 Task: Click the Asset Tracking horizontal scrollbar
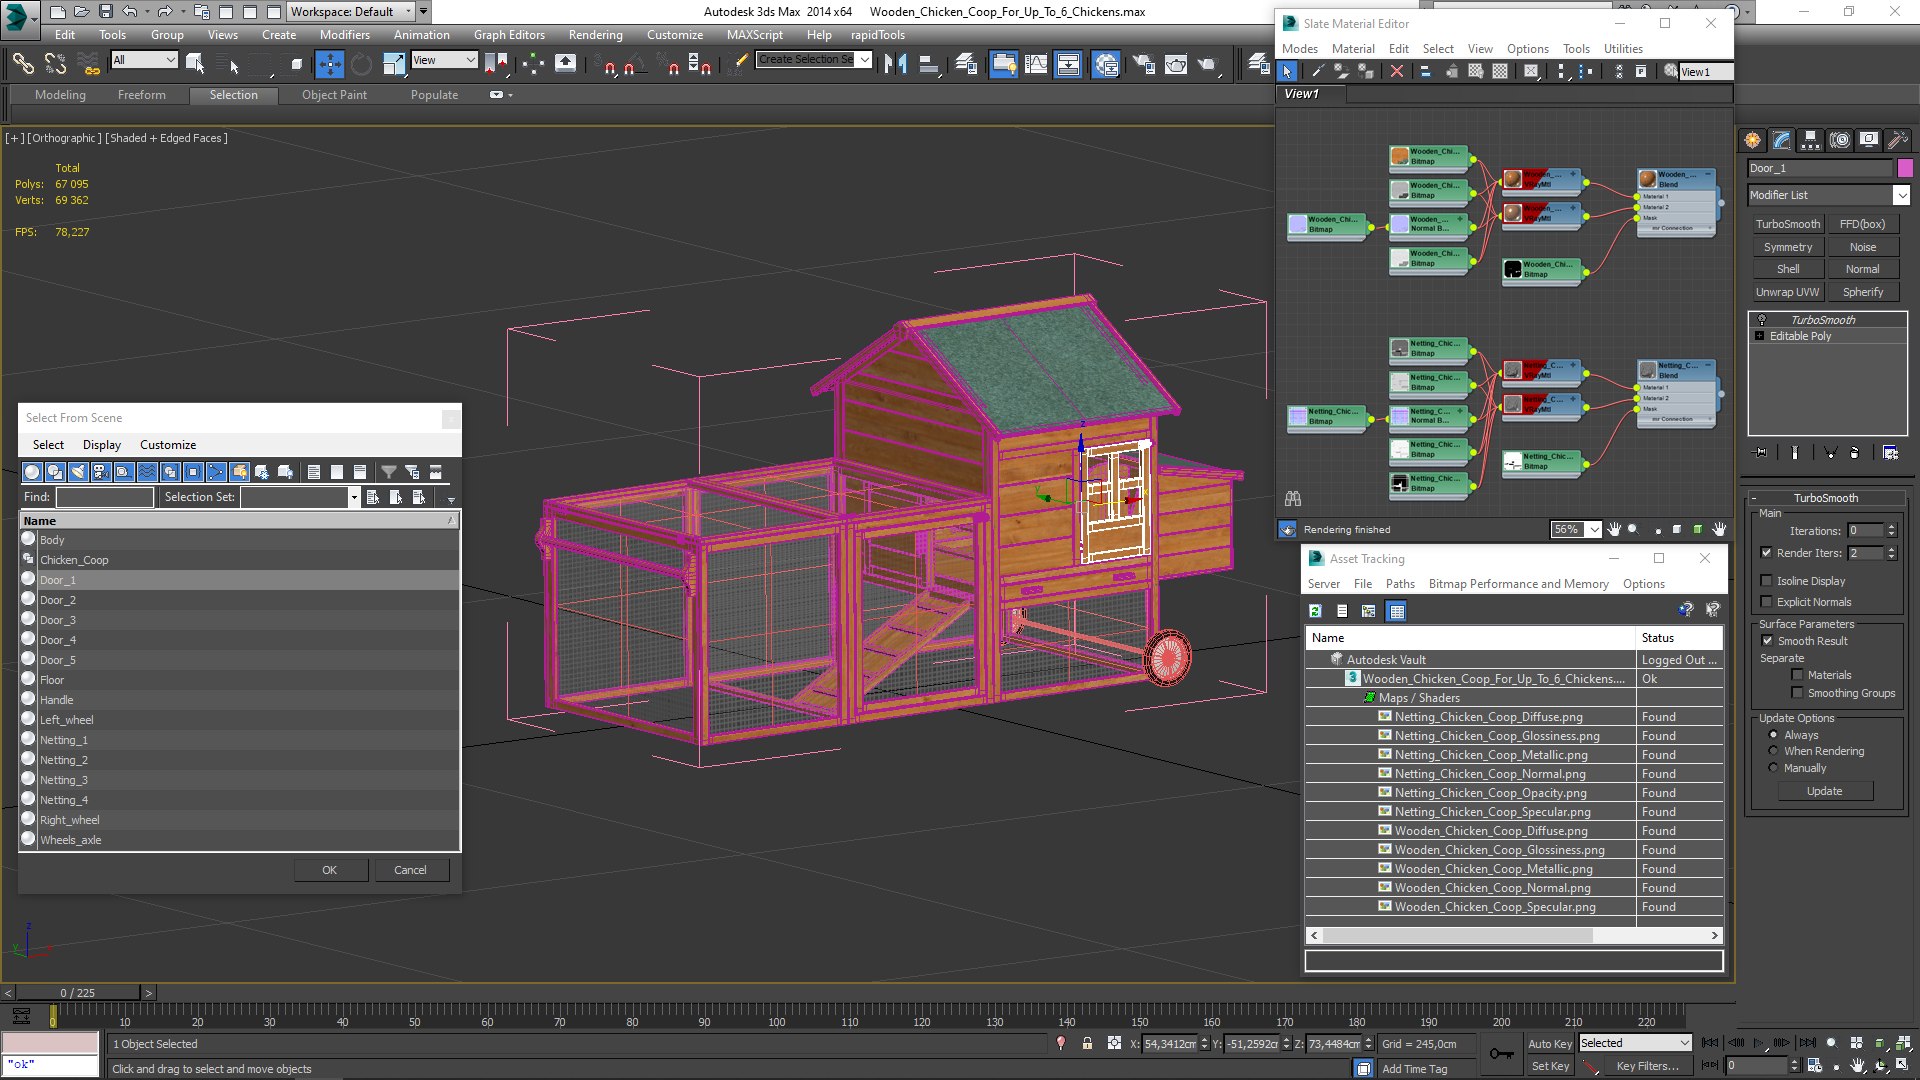(1514, 935)
